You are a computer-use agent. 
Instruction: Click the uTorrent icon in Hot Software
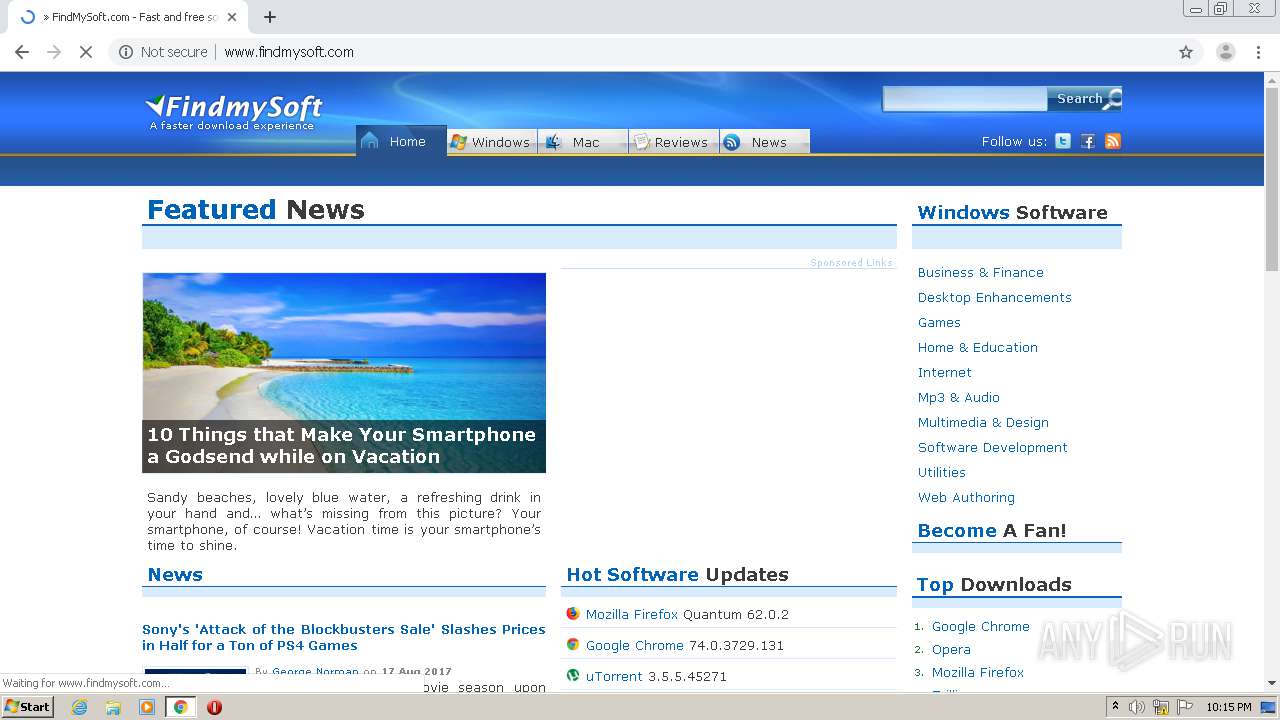[573, 676]
